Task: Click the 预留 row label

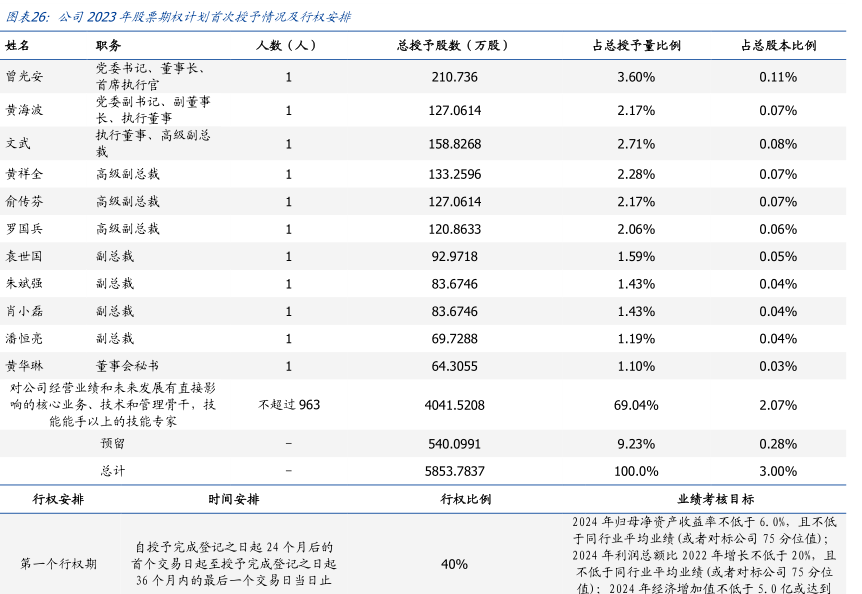Action: (x=113, y=443)
